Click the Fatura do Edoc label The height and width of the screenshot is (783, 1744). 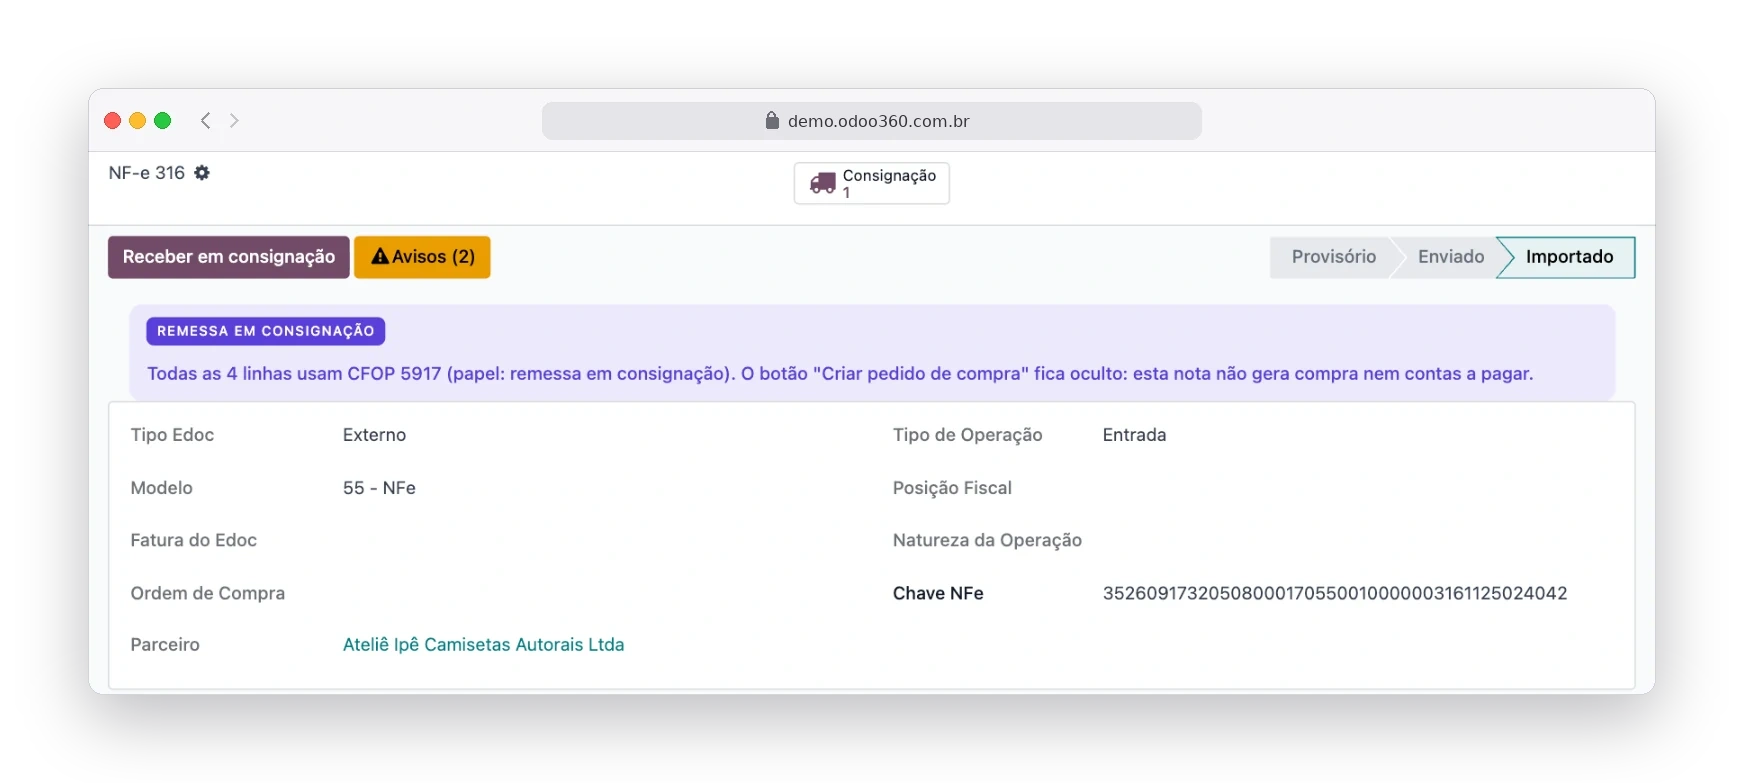coord(194,540)
